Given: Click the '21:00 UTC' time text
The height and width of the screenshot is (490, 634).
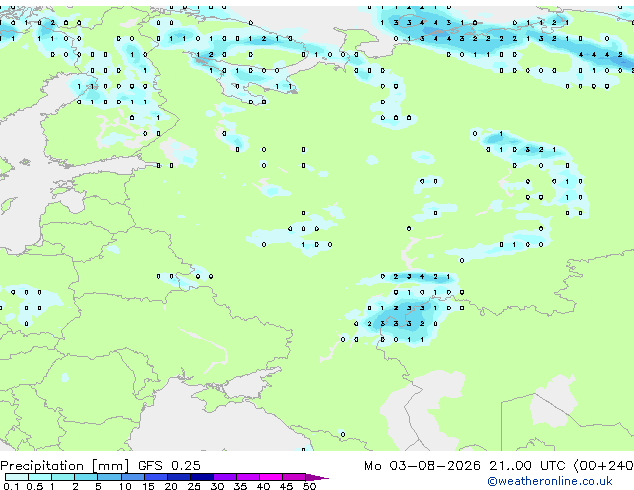Looking at the screenshot, I should pos(527,465).
